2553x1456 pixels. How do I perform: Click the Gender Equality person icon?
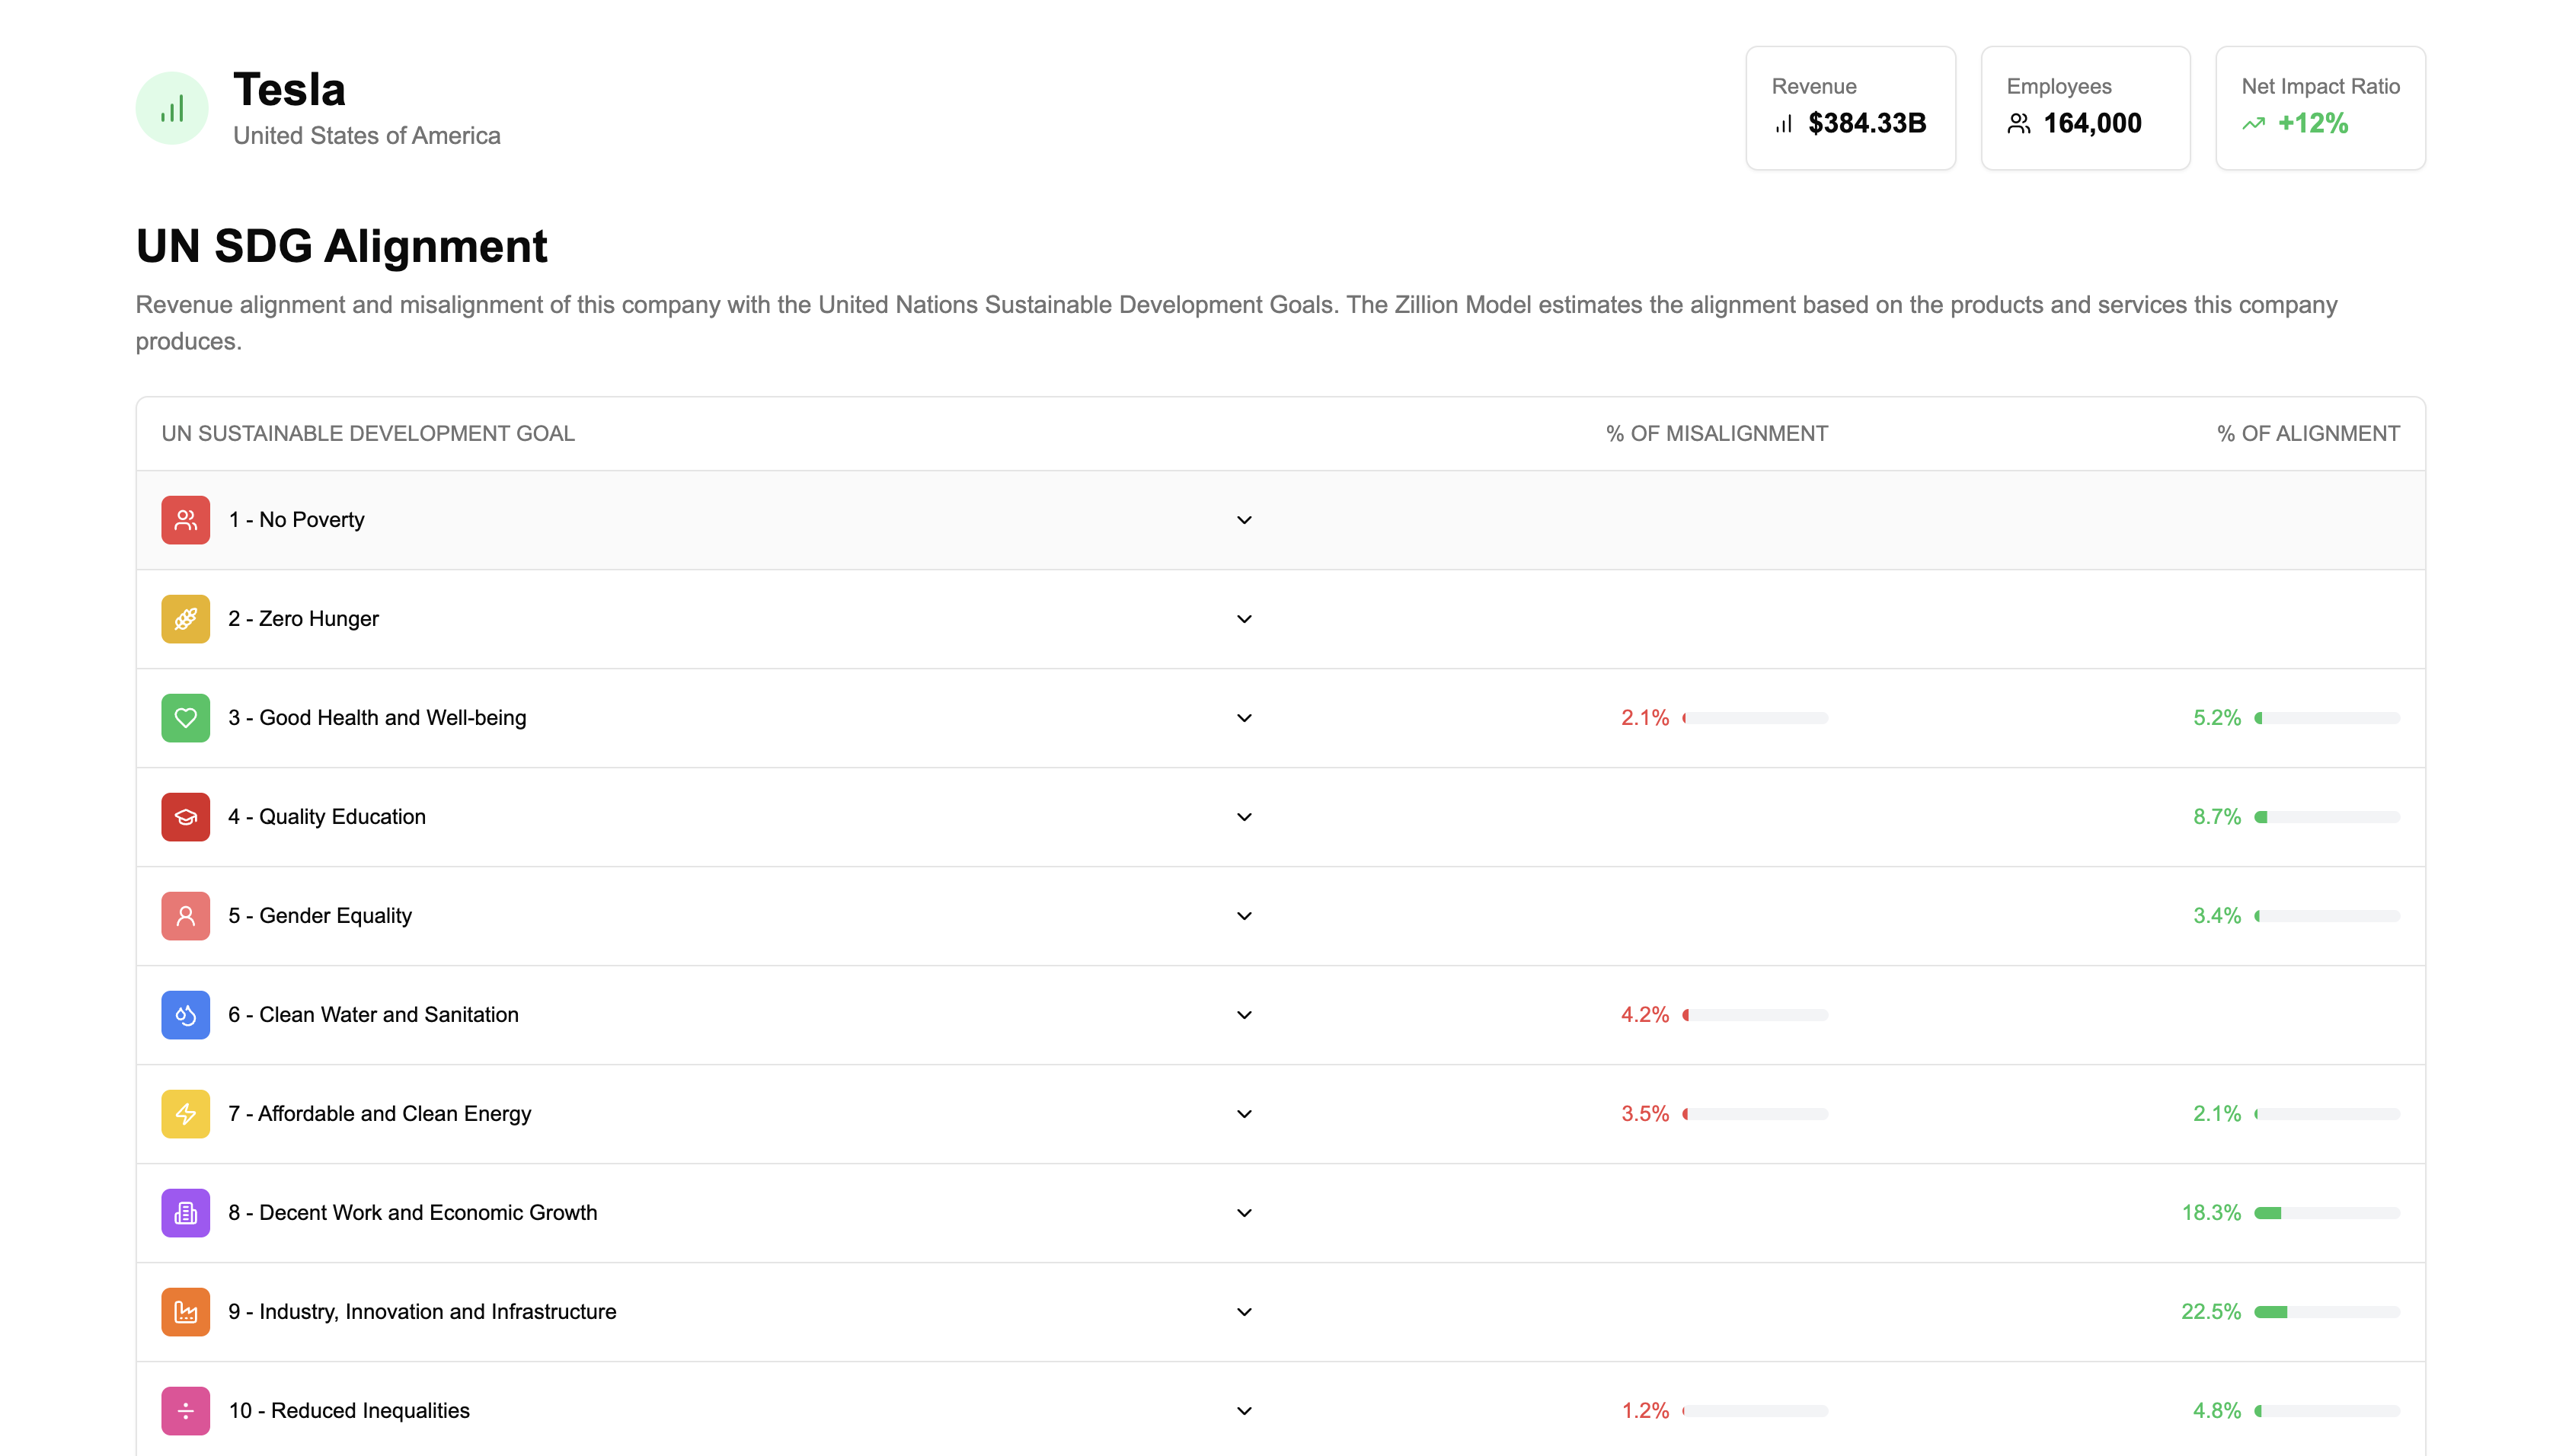click(x=185, y=916)
